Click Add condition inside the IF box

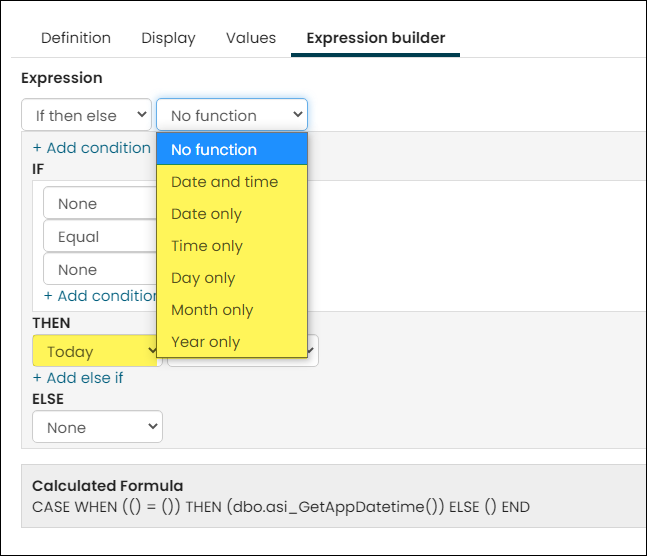[100, 296]
